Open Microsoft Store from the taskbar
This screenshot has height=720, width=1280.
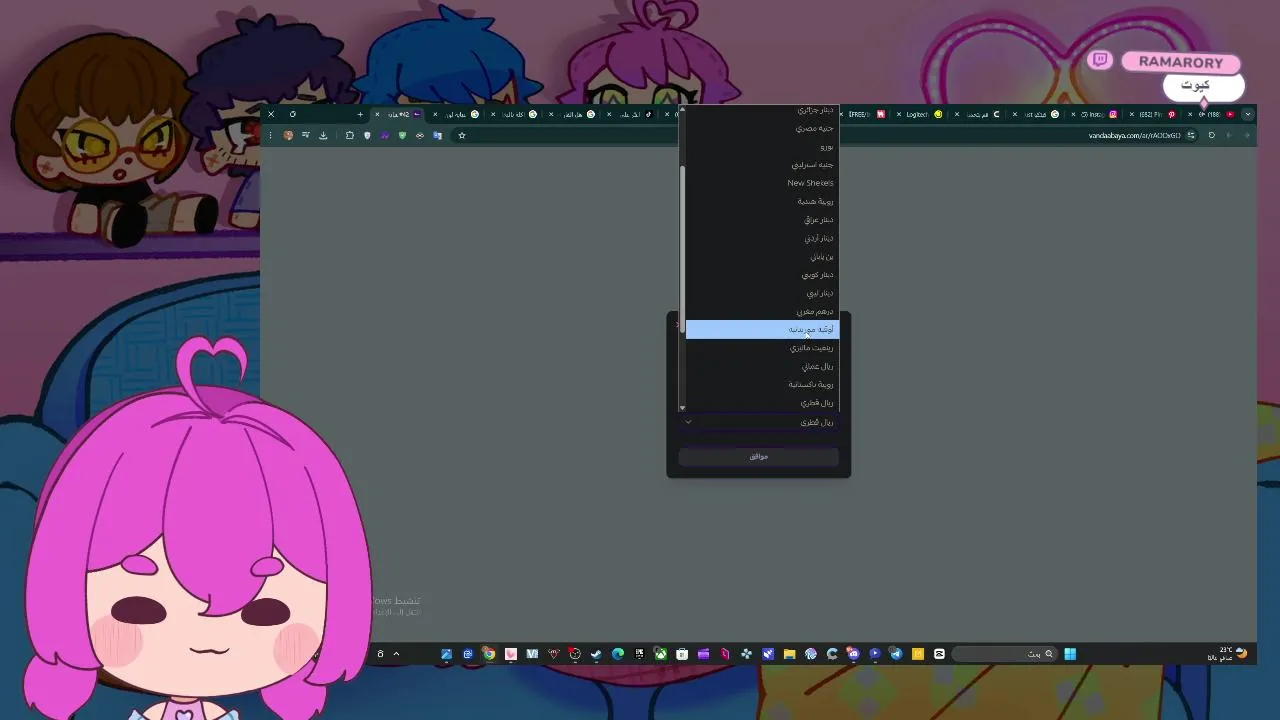point(681,654)
